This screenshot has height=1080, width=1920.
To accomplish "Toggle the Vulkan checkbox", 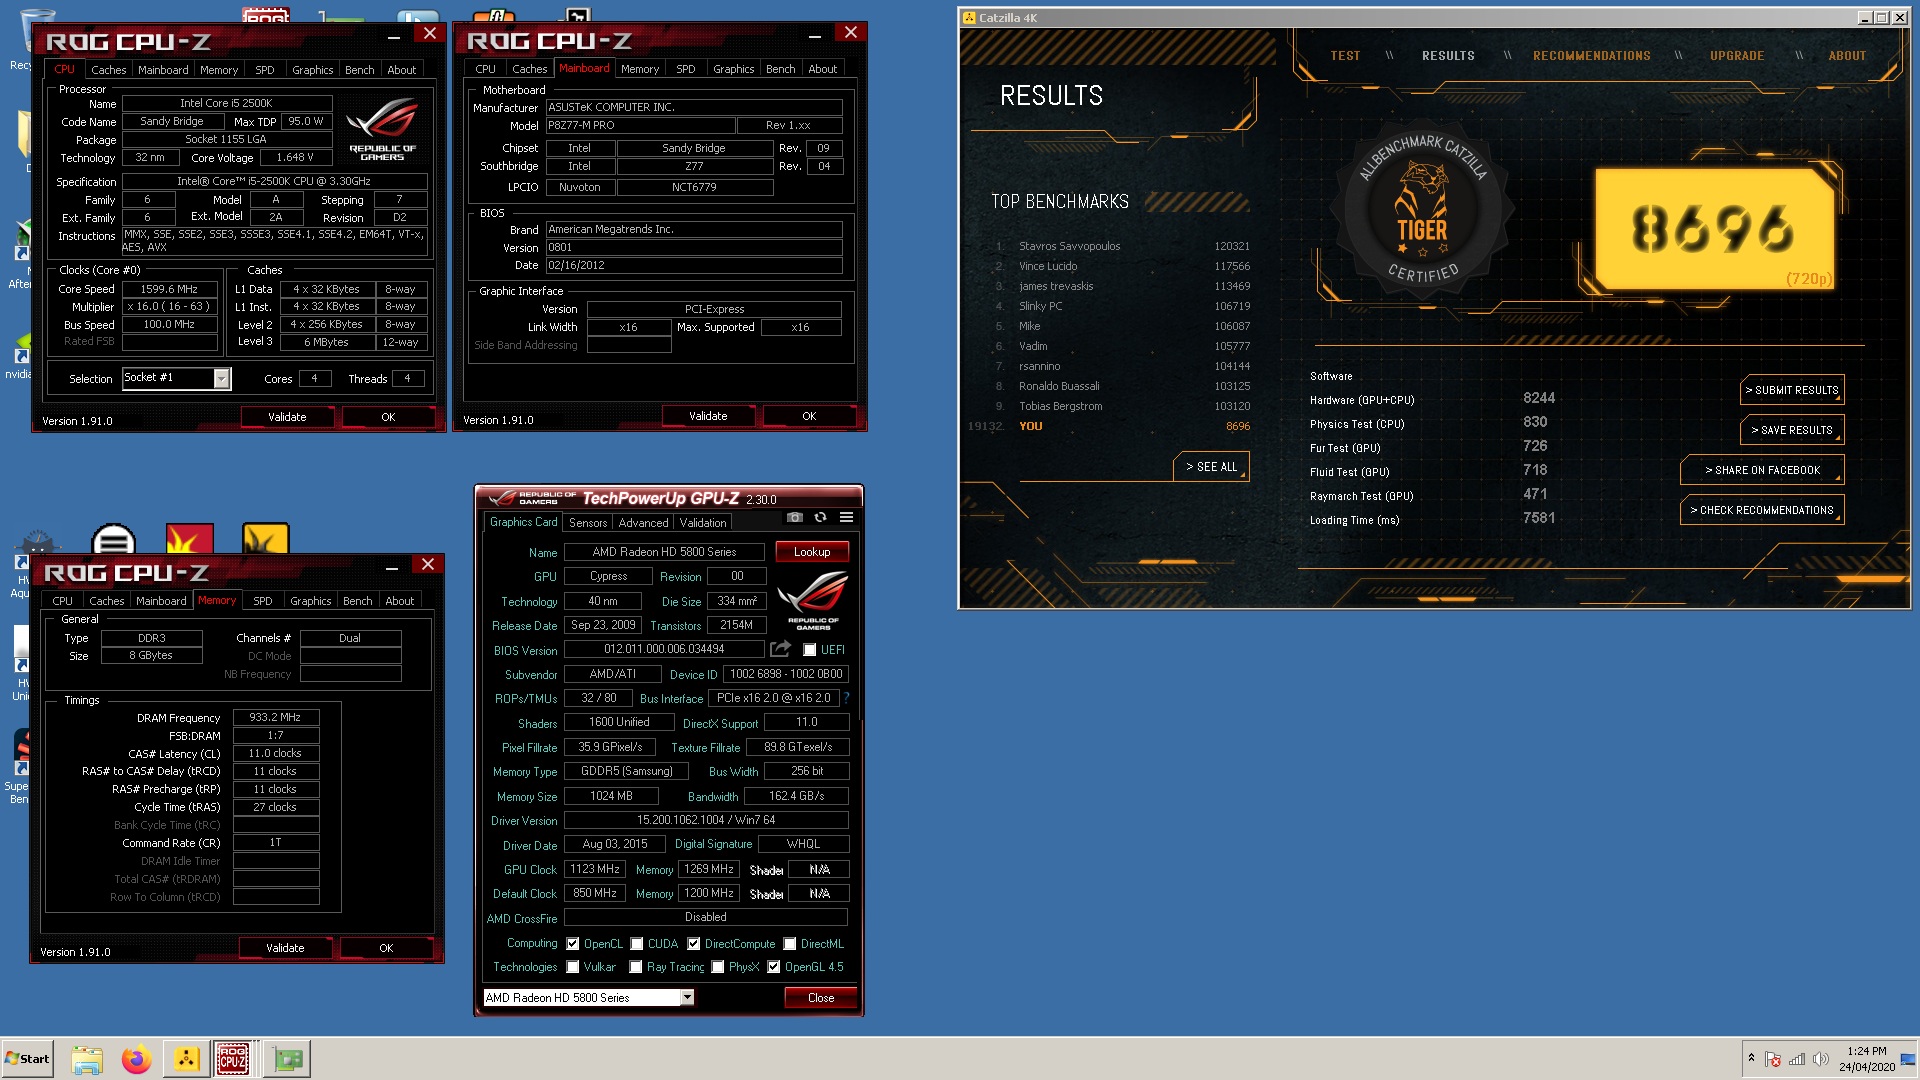I will (x=573, y=967).
